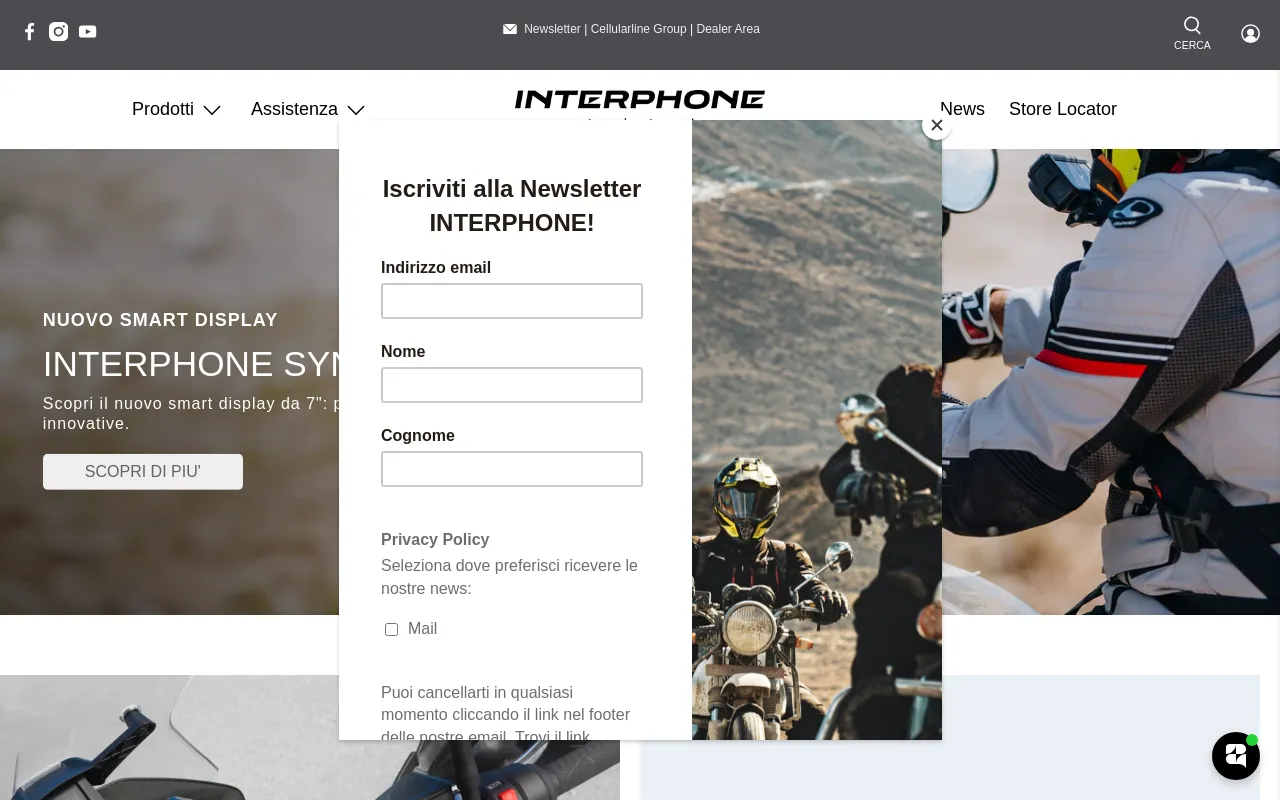Screen dimensions: 1280x800
Task: Focus the Nome input field
Action: [x=512, y=385]
